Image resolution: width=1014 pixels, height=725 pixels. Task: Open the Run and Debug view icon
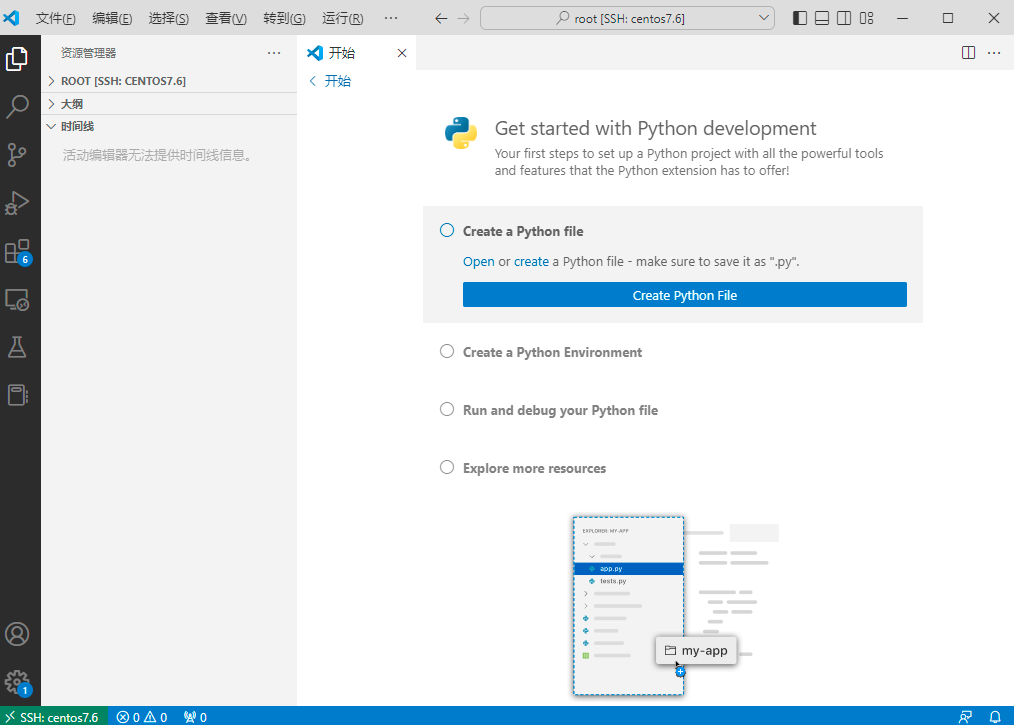[17, 203]
